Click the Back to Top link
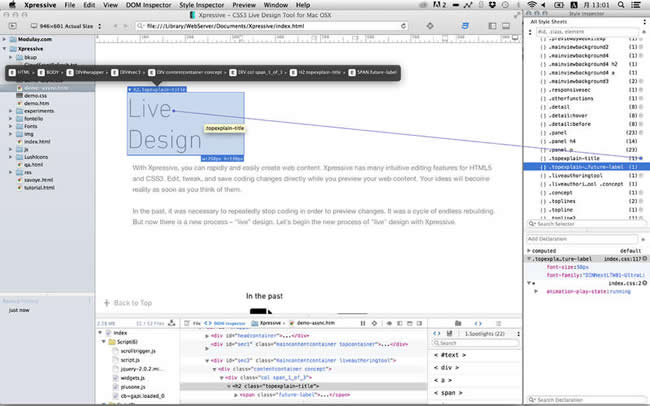Image resolution: width=650 pixels, height=406 pixels. pyautogui.click(x=129, y=303)
